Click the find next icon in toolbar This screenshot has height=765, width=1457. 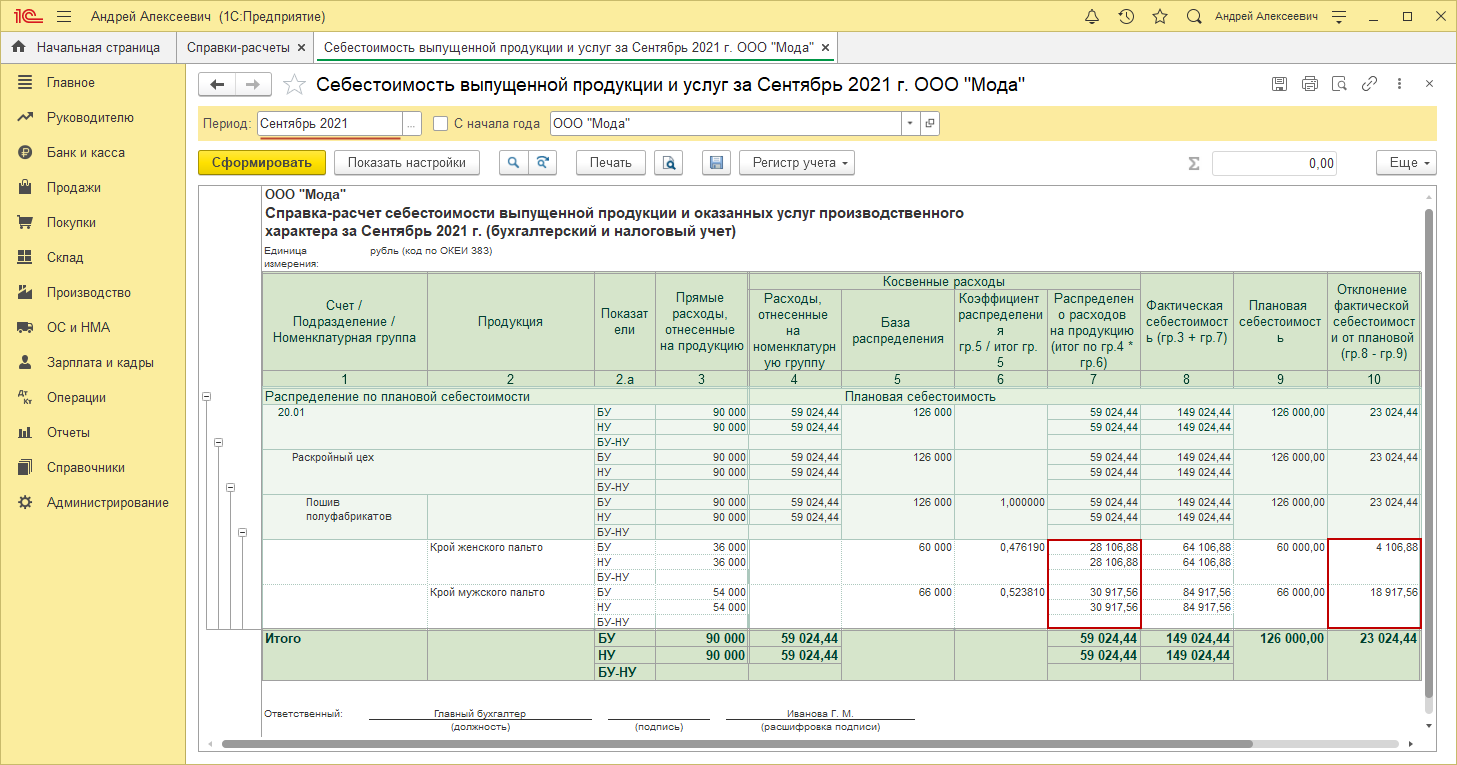tap(542, 163)
